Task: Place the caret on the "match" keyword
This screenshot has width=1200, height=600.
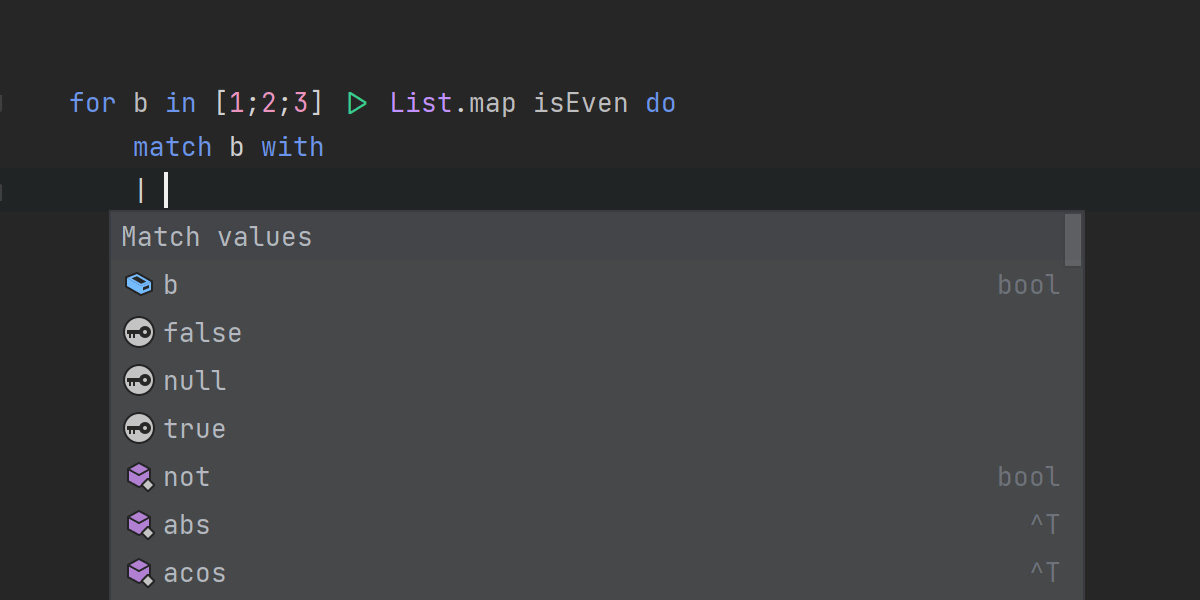Action: [x=172, y=147]
